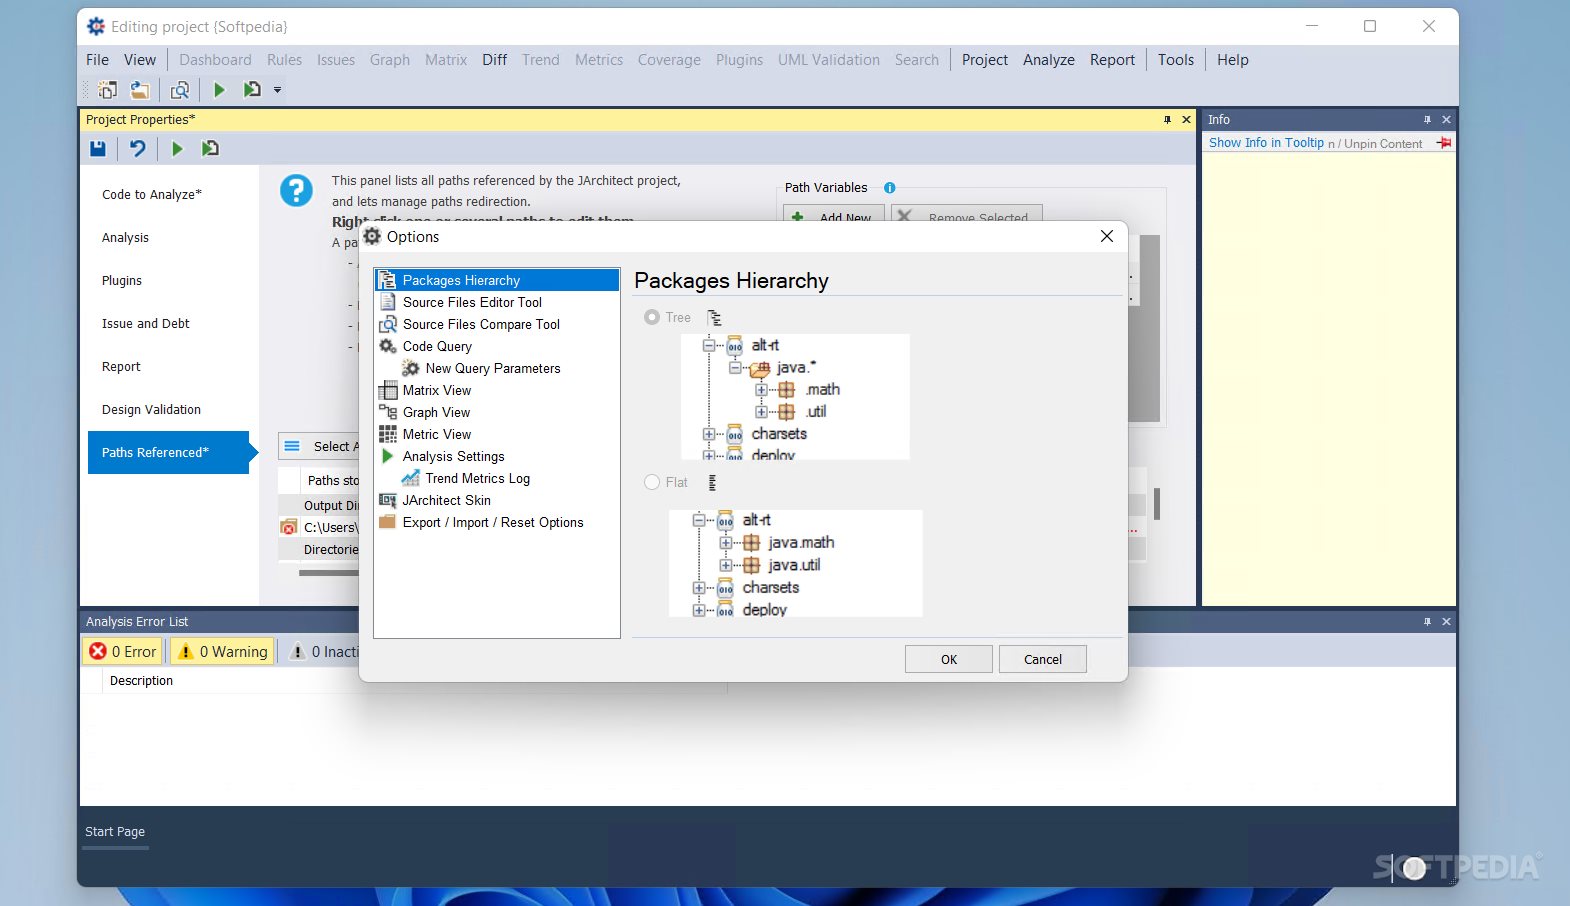Toggle the 0 Inactive filter button
1570x906 pixels.
tap(323, 652)
